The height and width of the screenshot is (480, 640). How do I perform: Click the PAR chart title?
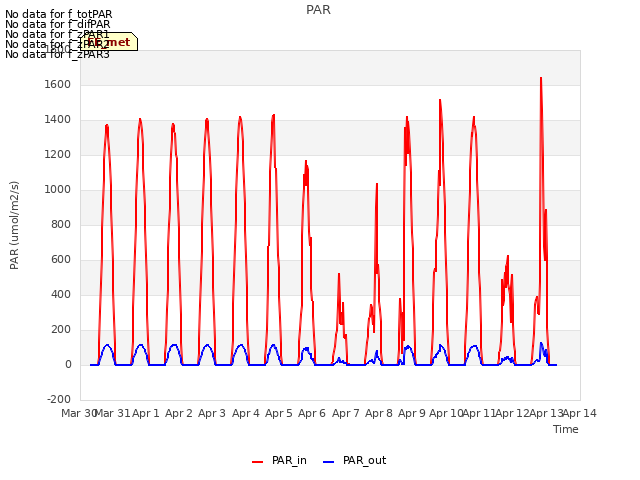coord(318,10)
